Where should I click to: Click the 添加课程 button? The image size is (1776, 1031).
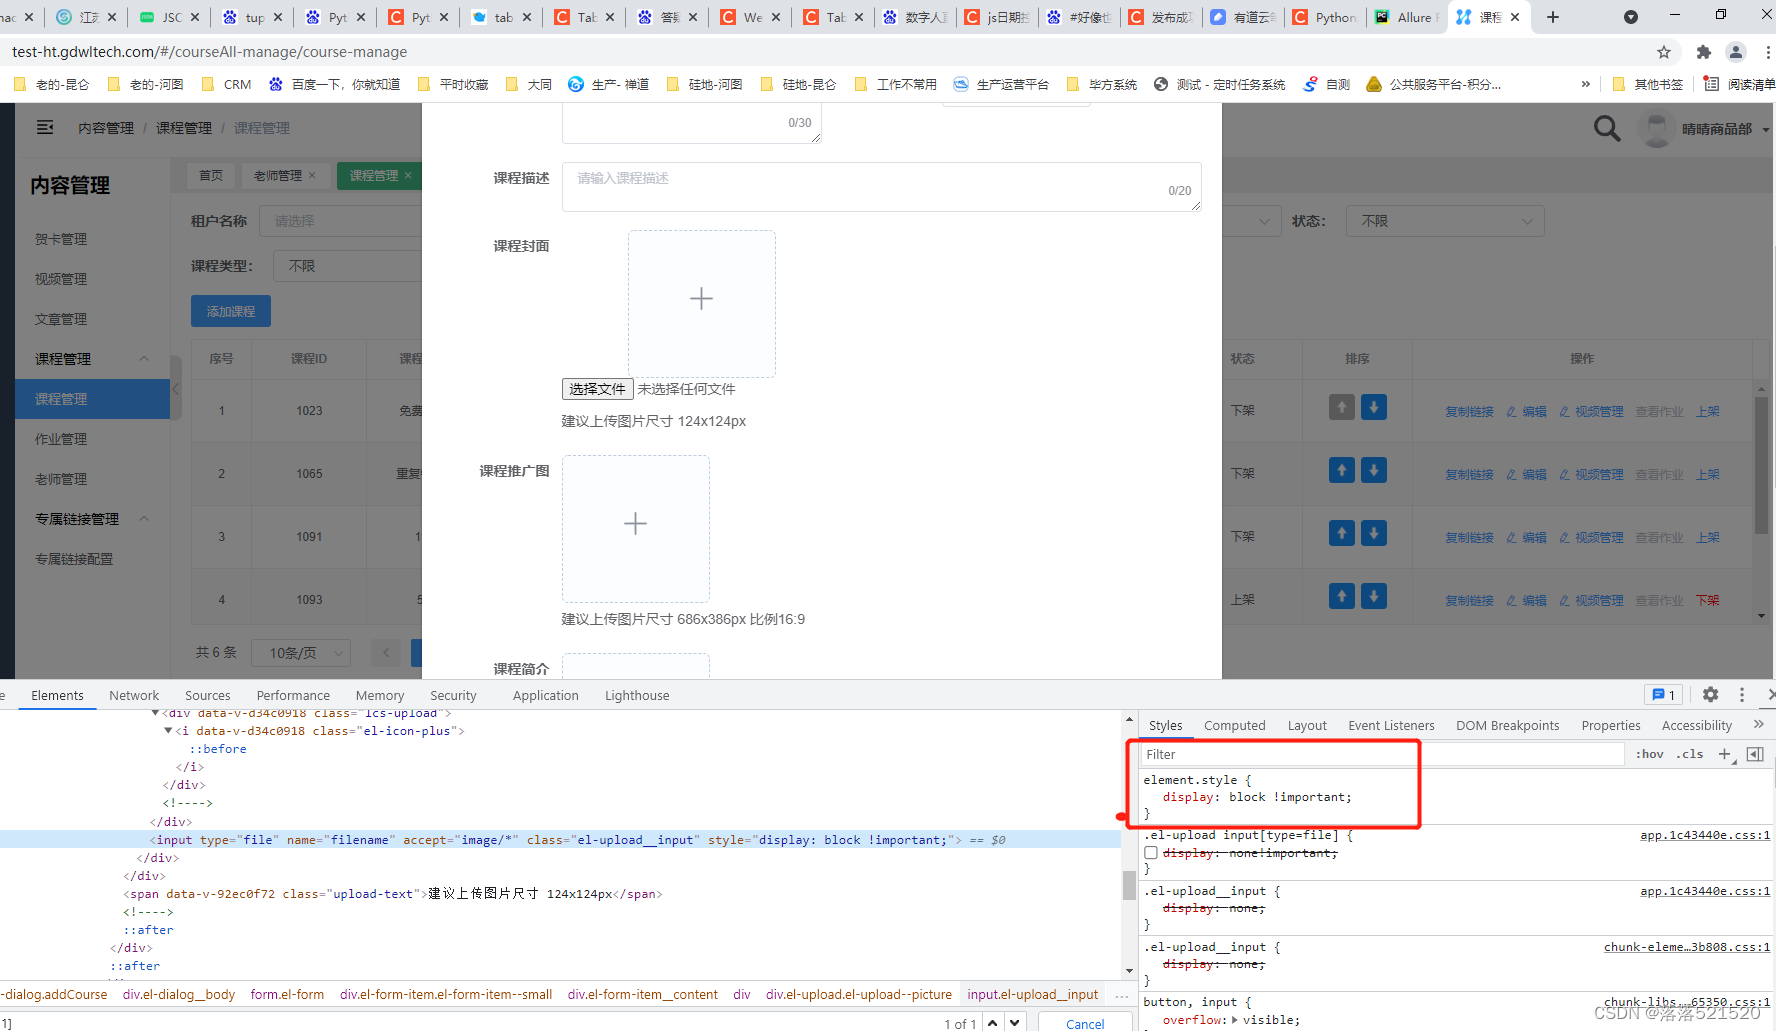231,311
